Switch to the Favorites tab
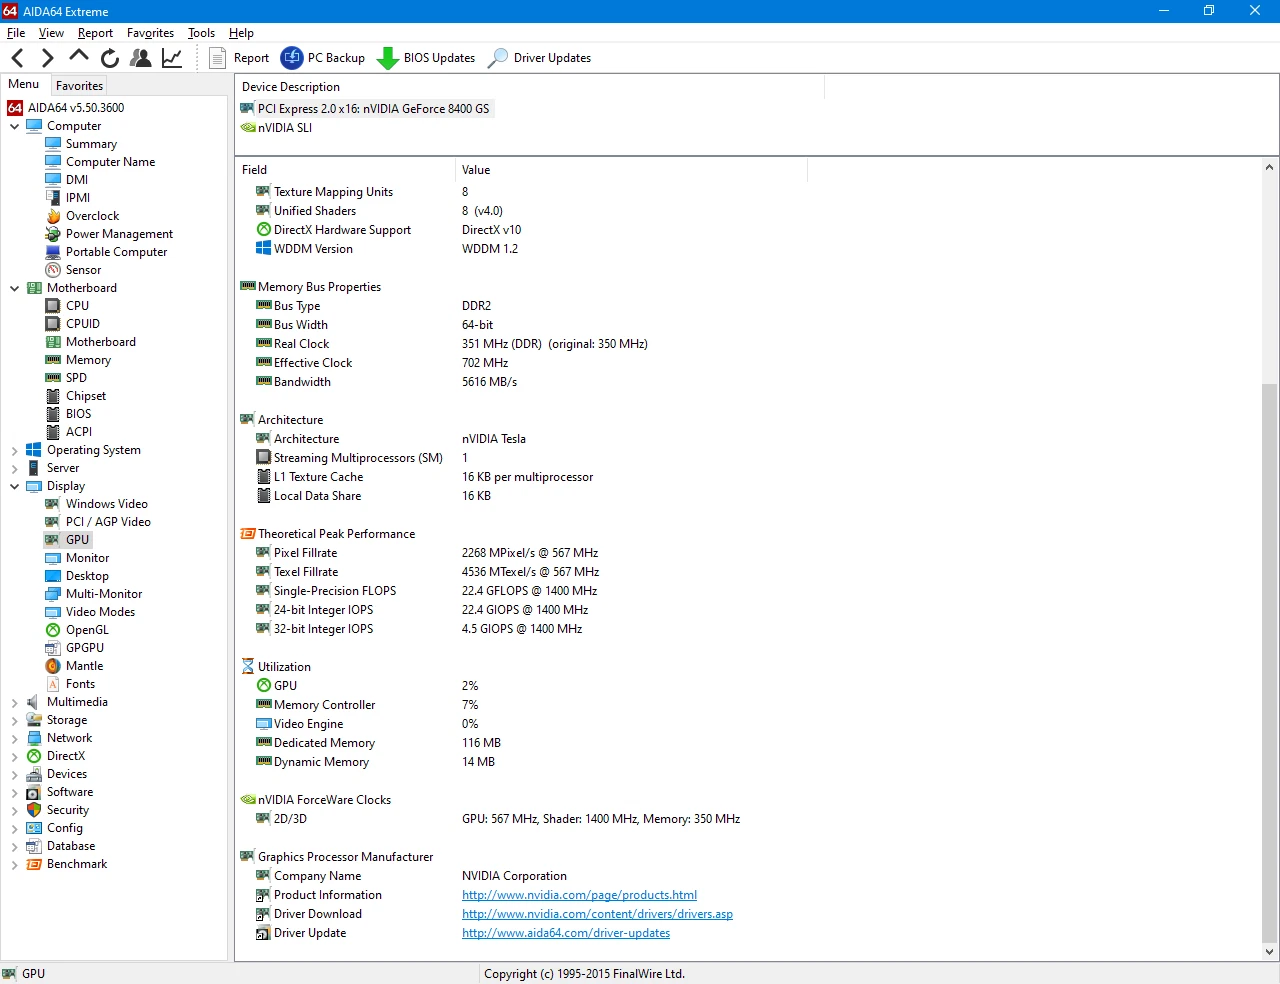This screenshot has height=984, width=1280. pyautogui.click(x=79, y=86)
